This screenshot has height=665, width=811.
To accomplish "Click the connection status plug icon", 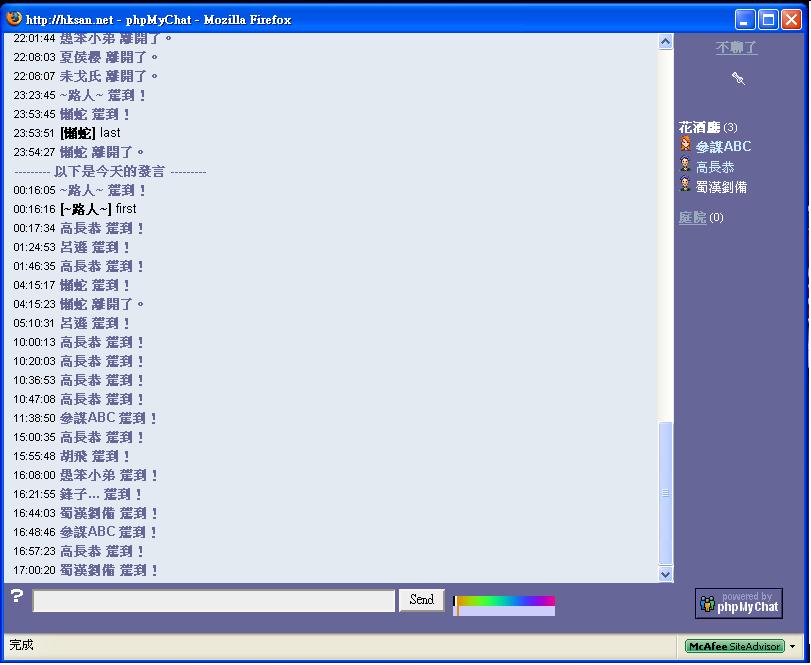I will point(738,79).
